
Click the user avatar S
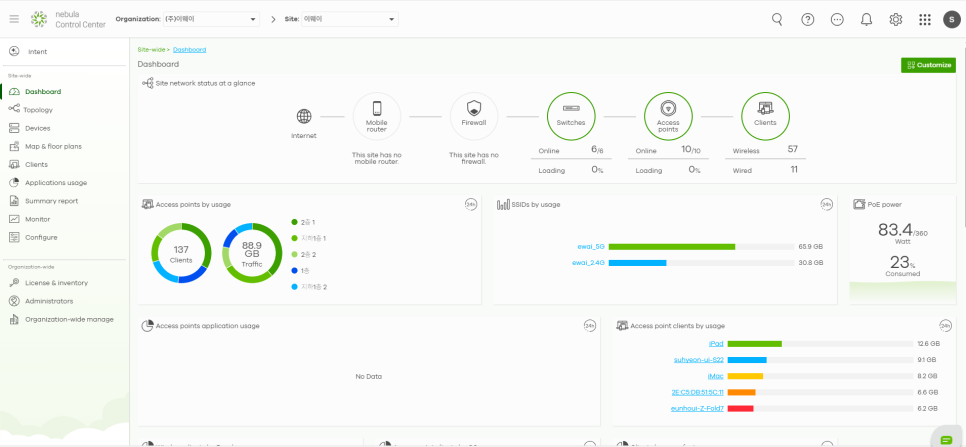950,19
